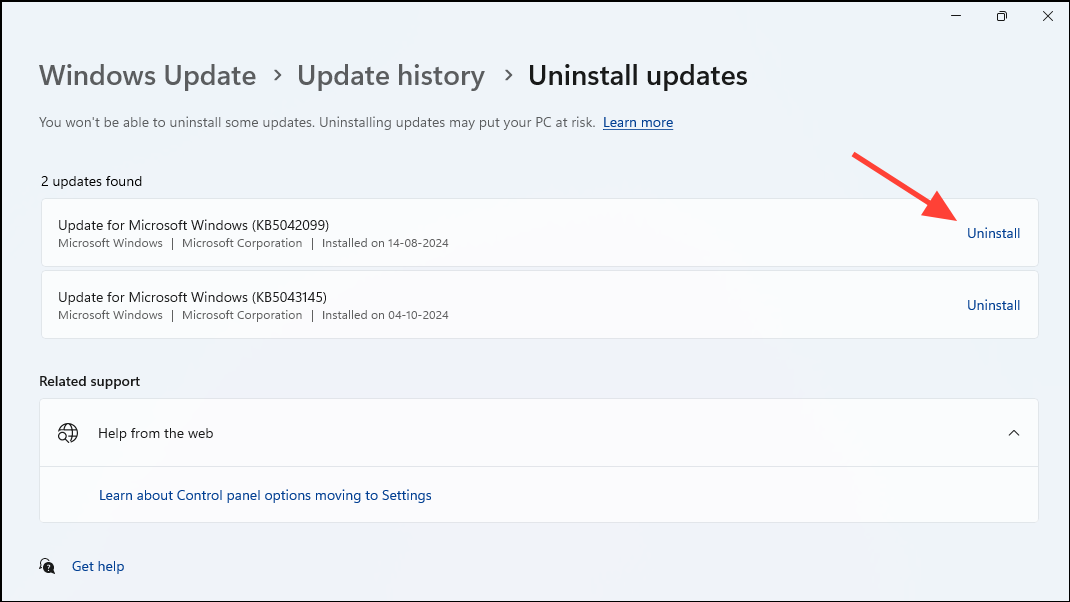Image resolution: width=1070 pixels, height=602 pixels.
Task: Click the Related support section header
Action: (89, 381)
